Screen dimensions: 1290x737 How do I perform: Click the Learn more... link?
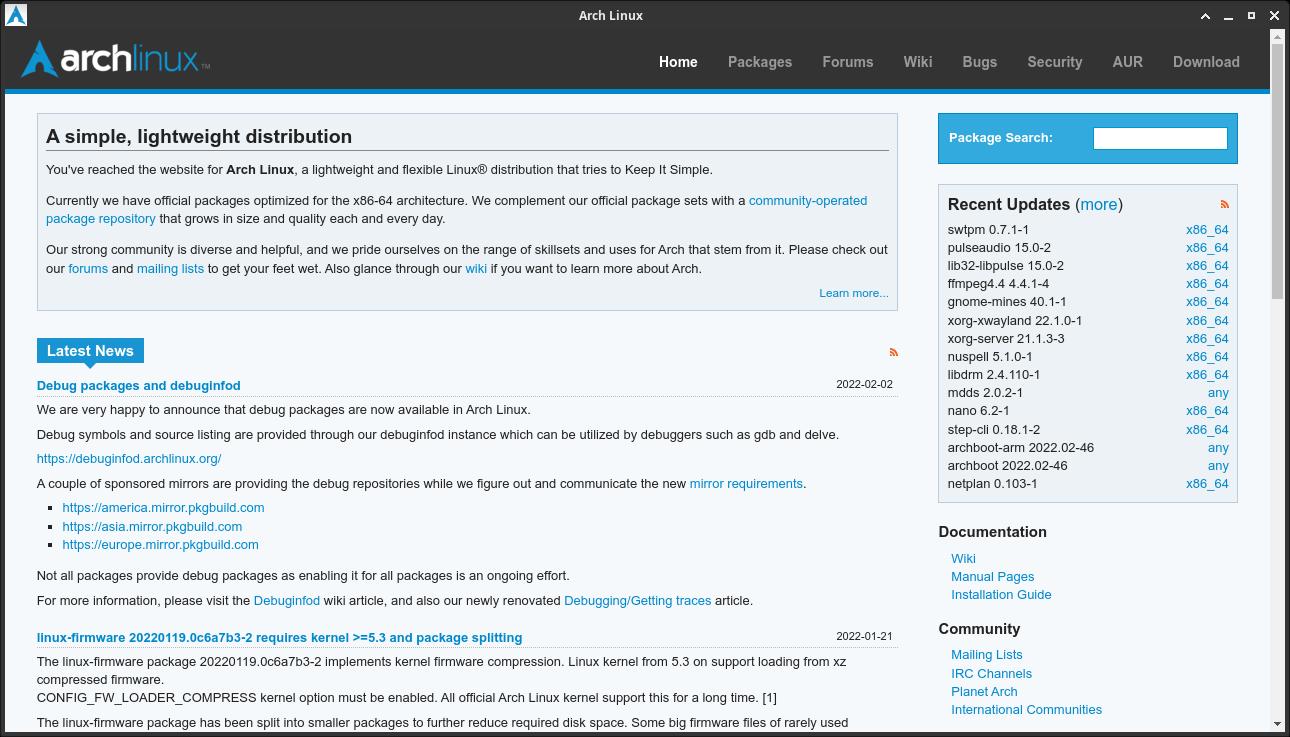click(x=854, y=293)
